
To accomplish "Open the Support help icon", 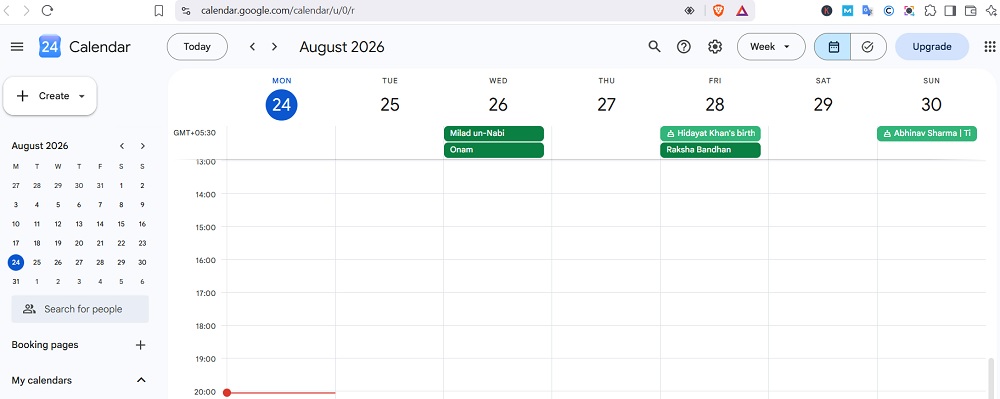I will coord(684,47).
